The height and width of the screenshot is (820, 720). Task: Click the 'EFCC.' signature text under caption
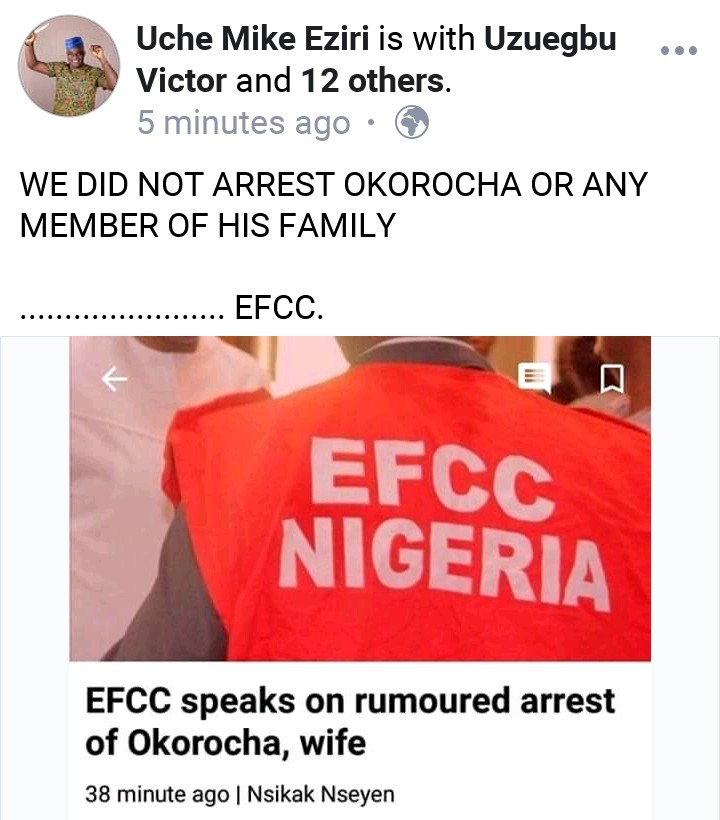279,310
